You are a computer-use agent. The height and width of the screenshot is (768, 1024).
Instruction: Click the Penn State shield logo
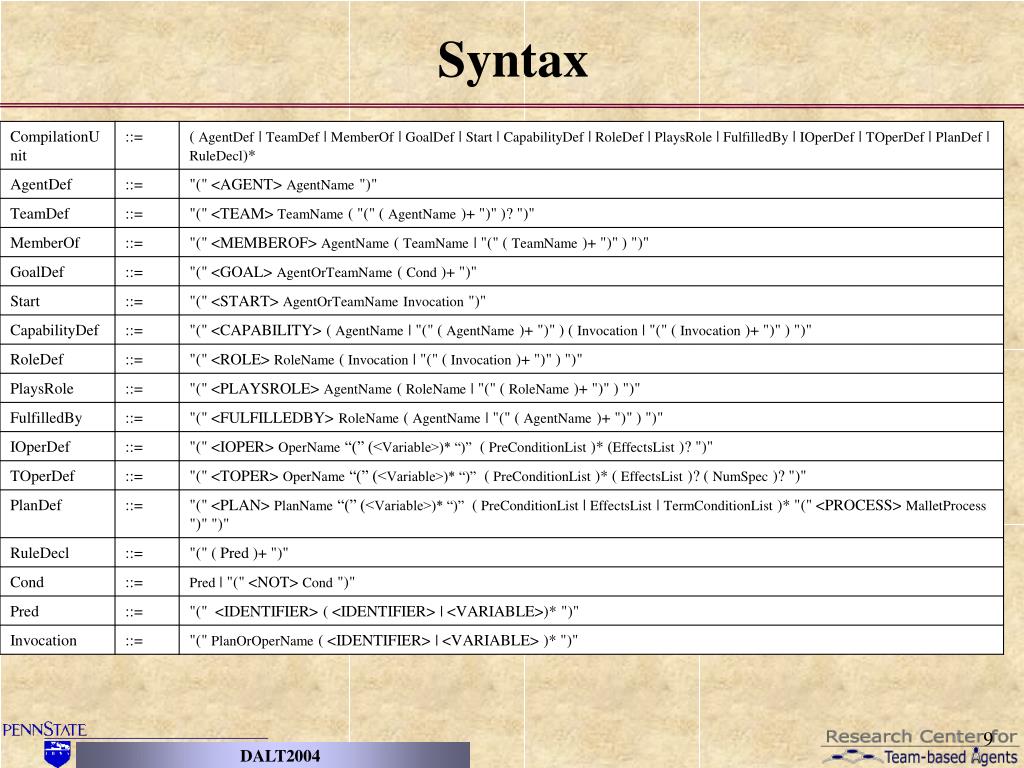click(x=57, y=754)
